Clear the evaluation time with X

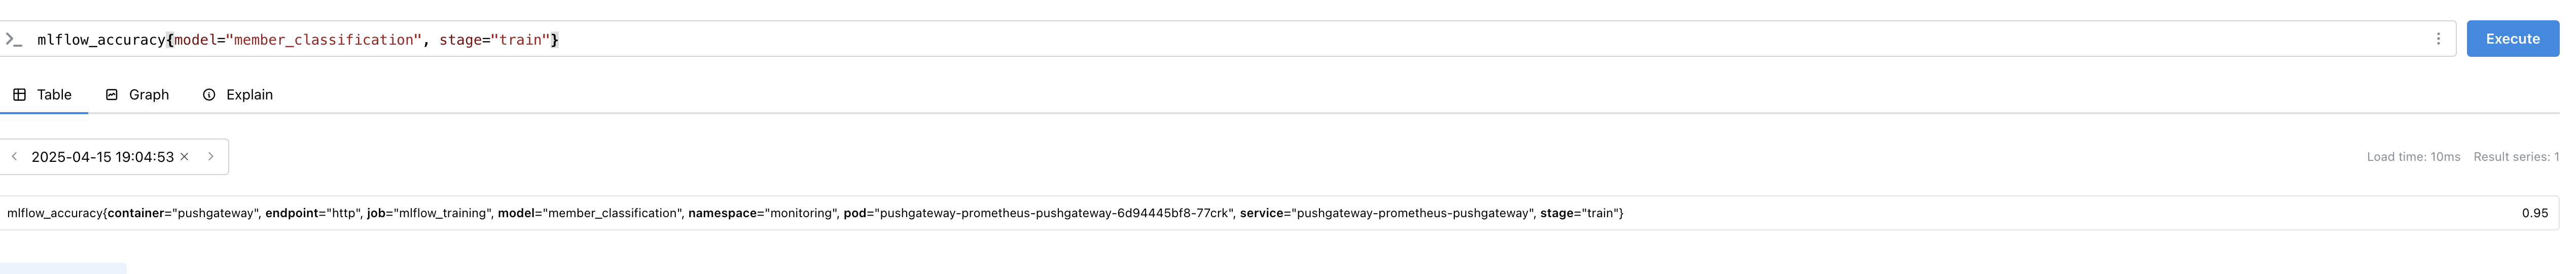click(184, 157)
